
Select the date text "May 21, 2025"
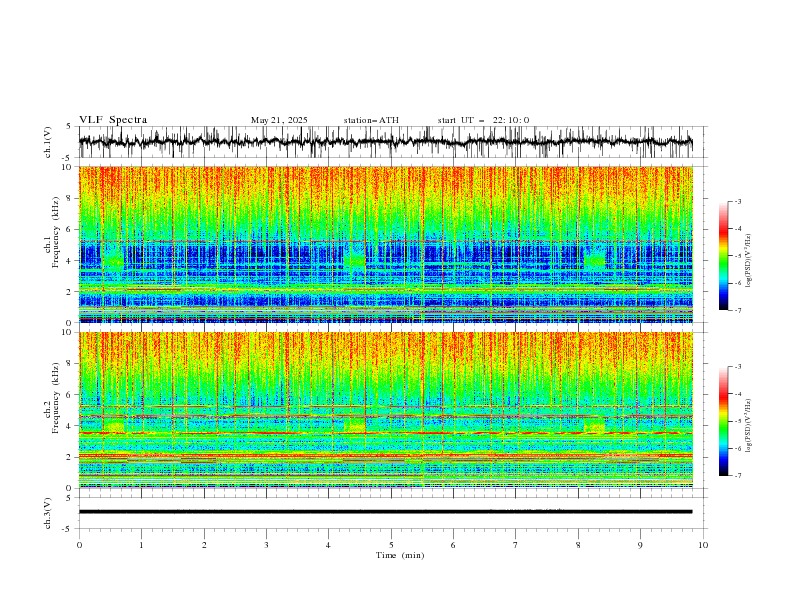point(279,120)
